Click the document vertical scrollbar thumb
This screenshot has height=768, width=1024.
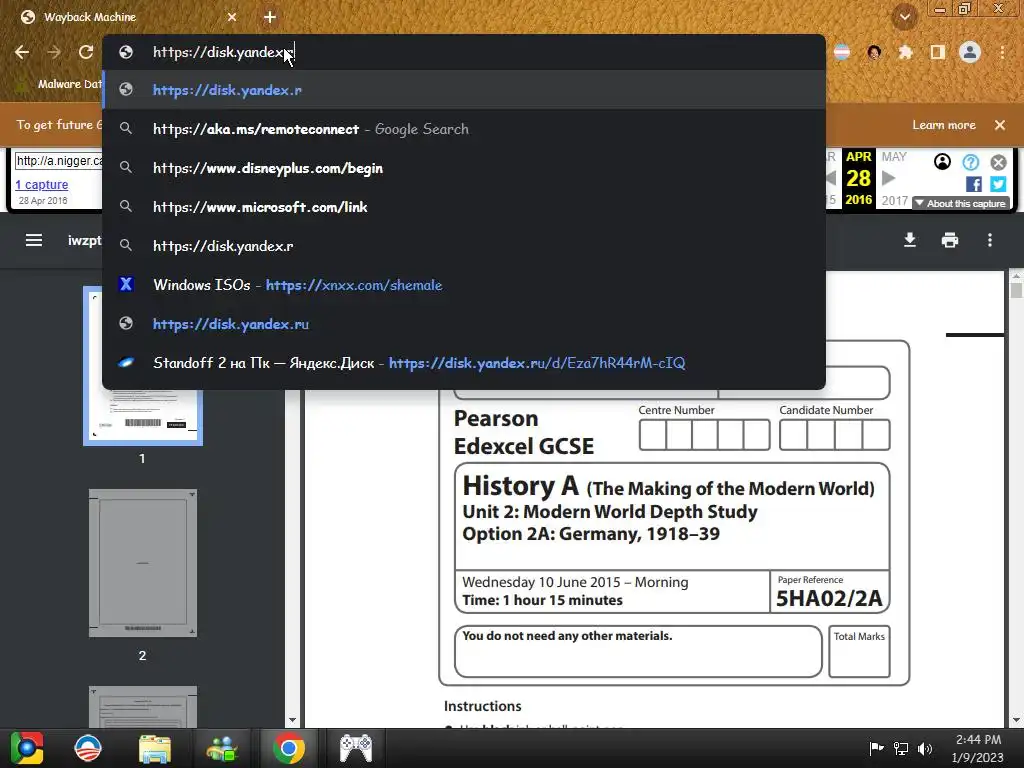[1016, 289]
